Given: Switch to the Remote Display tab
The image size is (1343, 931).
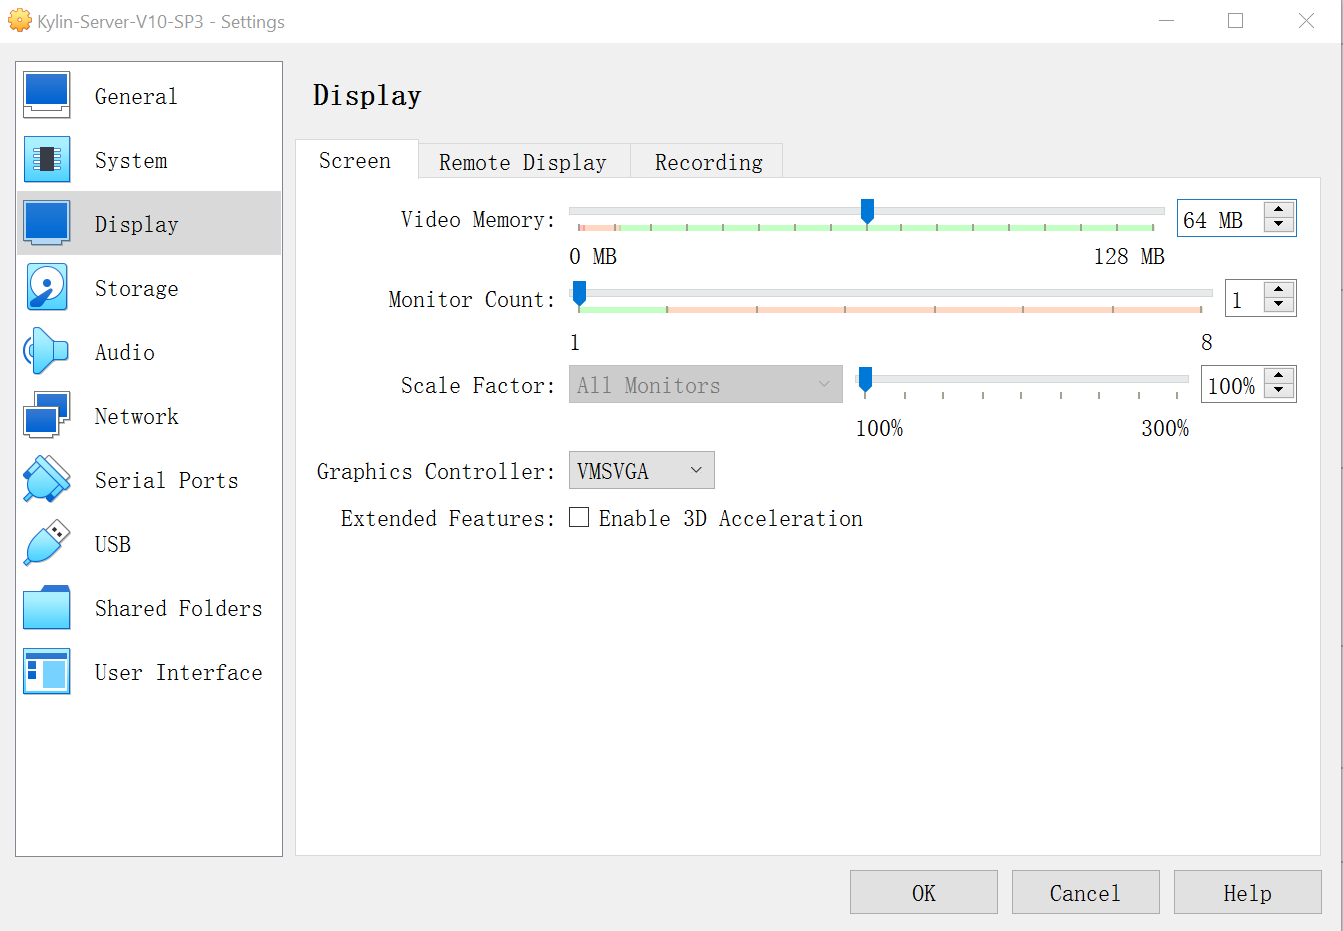Looking at the screenshot, I should pos(523,162).
